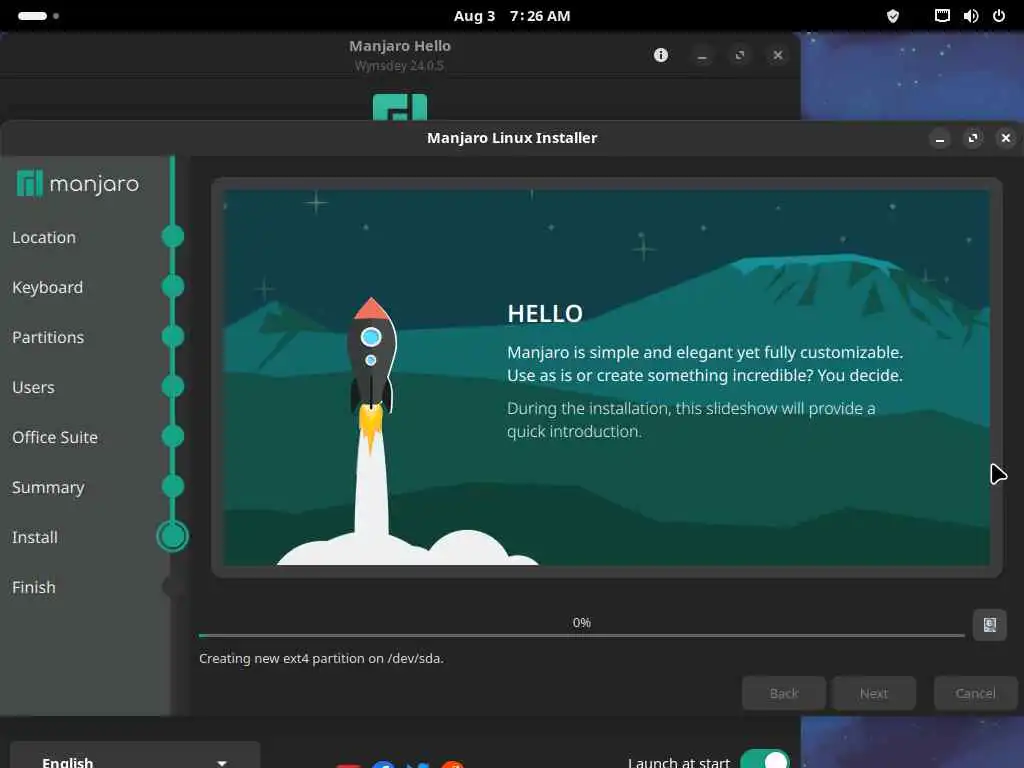Select the Partitions step in sidebar
This screenshot has height=768, width=1024.
pos(48,338)
